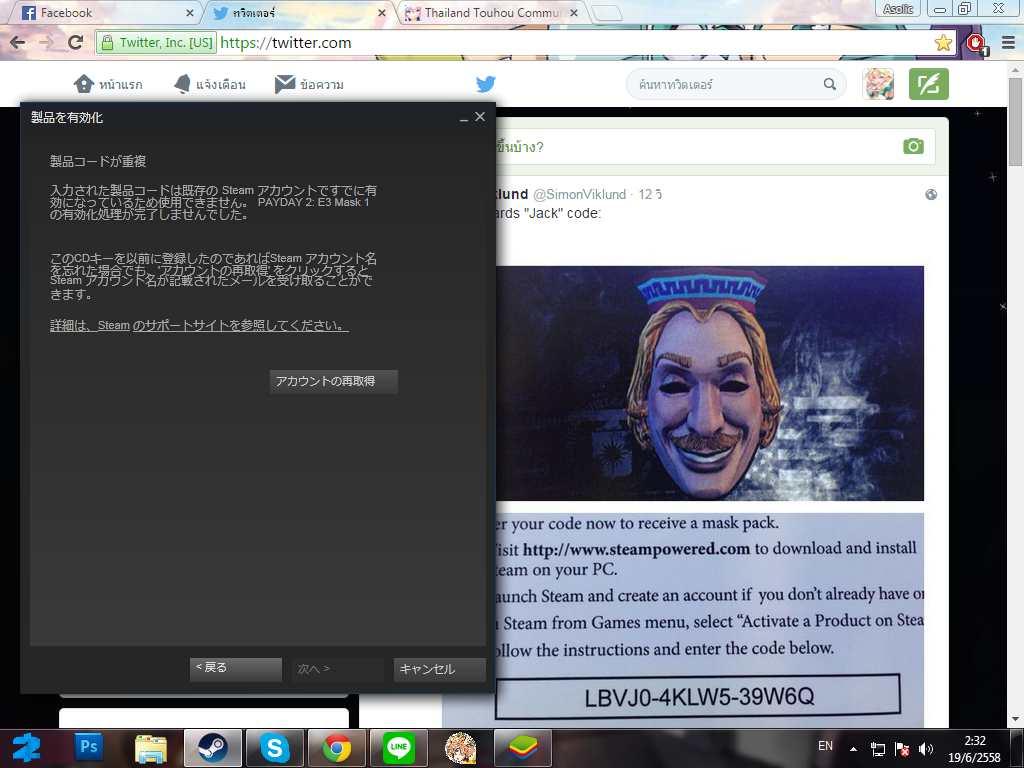Click the Asolic Chrome profile button

click(x=898, y=8)
